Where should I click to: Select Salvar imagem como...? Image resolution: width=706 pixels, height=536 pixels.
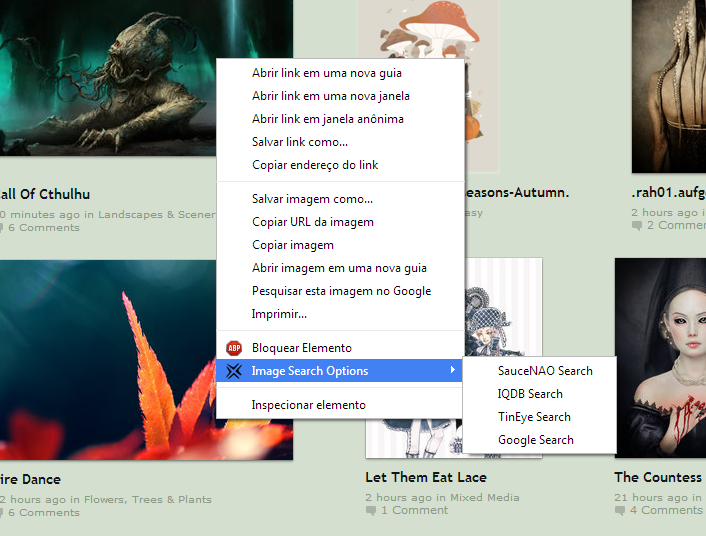coord(340,199)
